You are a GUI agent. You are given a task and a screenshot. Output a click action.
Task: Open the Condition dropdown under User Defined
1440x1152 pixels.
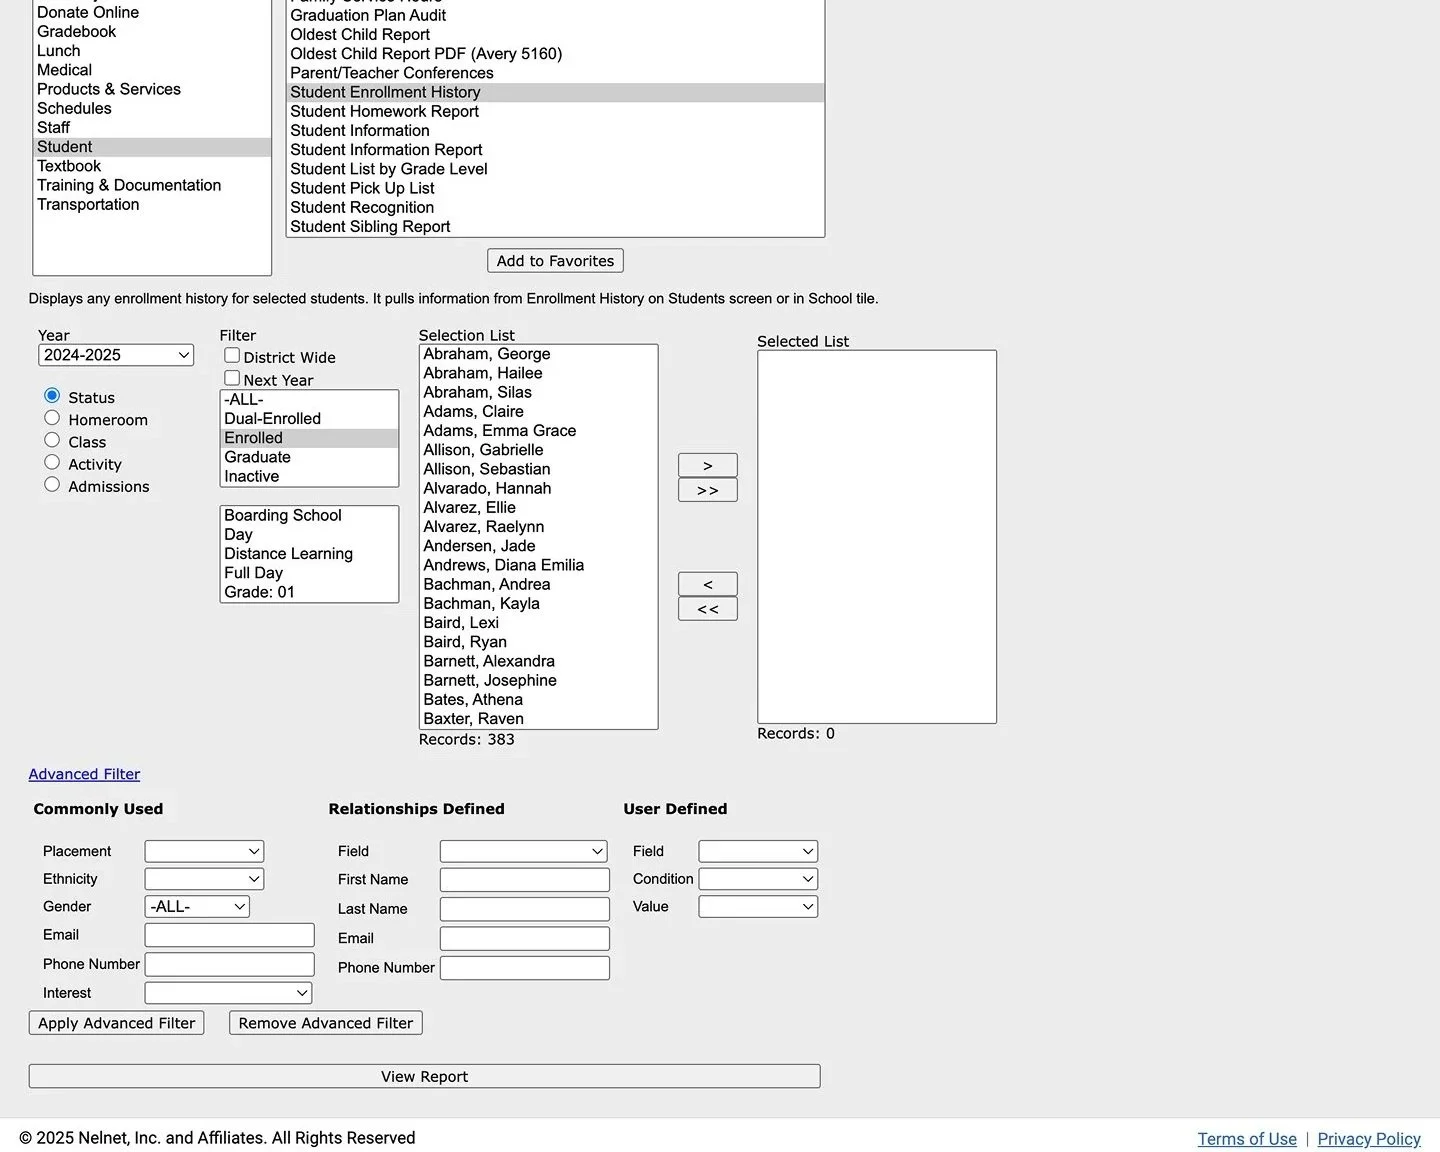click(757, 878)
